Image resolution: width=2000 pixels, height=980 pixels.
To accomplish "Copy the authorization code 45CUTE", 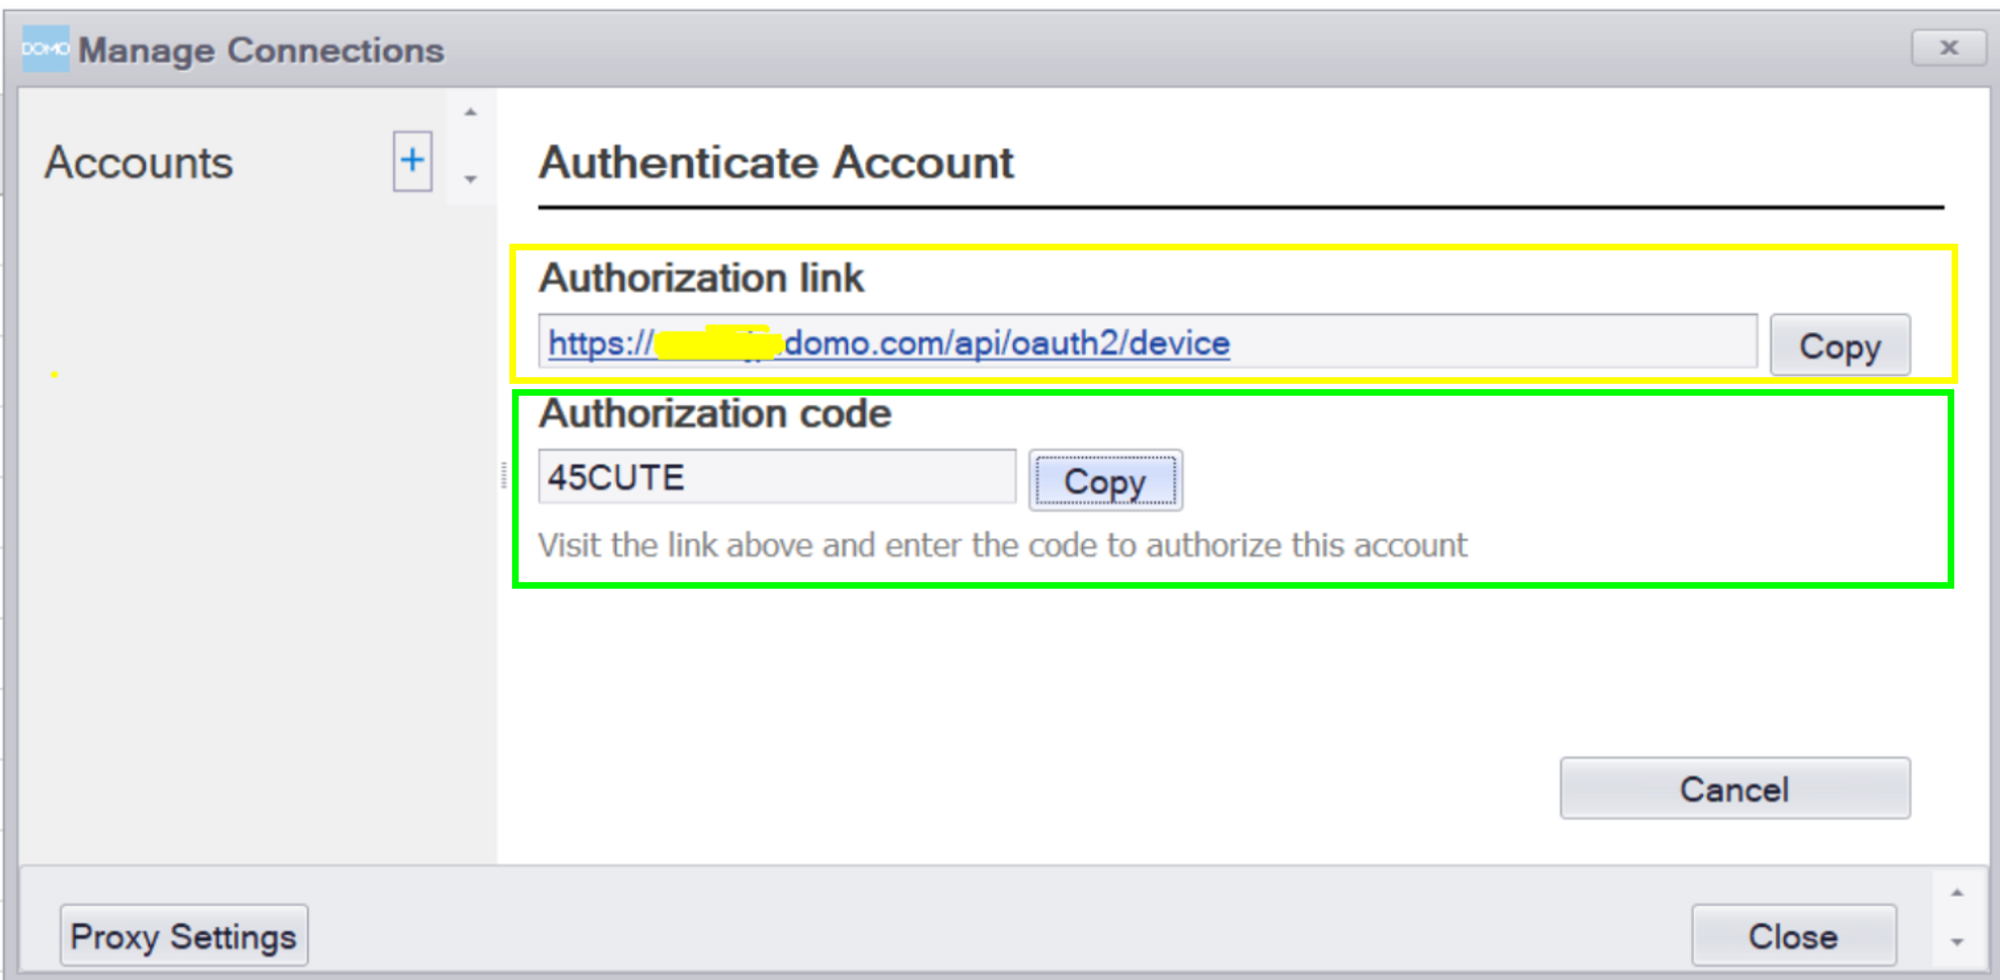I will pyautogui.click(x=1105, y=481).
